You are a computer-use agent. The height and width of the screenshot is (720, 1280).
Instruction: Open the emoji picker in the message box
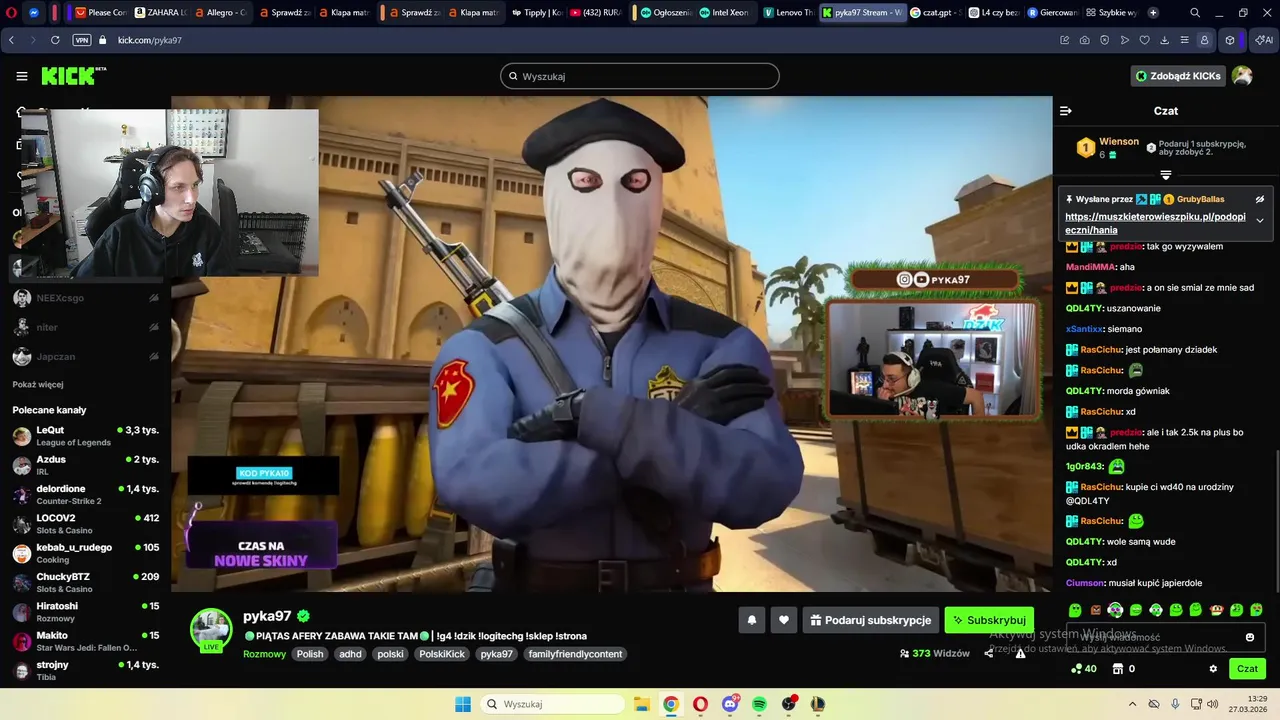[x=1250, y=637]
